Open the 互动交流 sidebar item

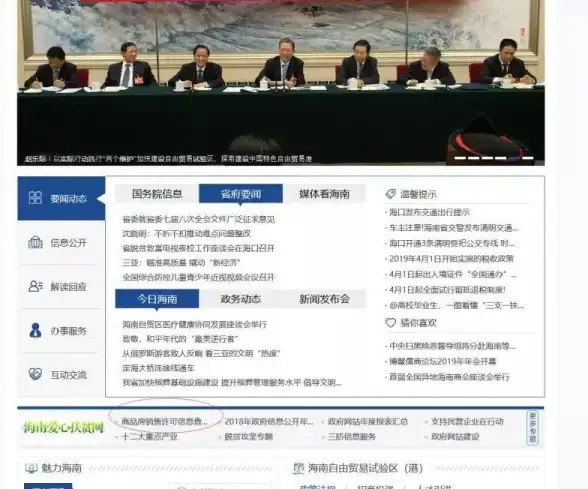click(61, 375)
